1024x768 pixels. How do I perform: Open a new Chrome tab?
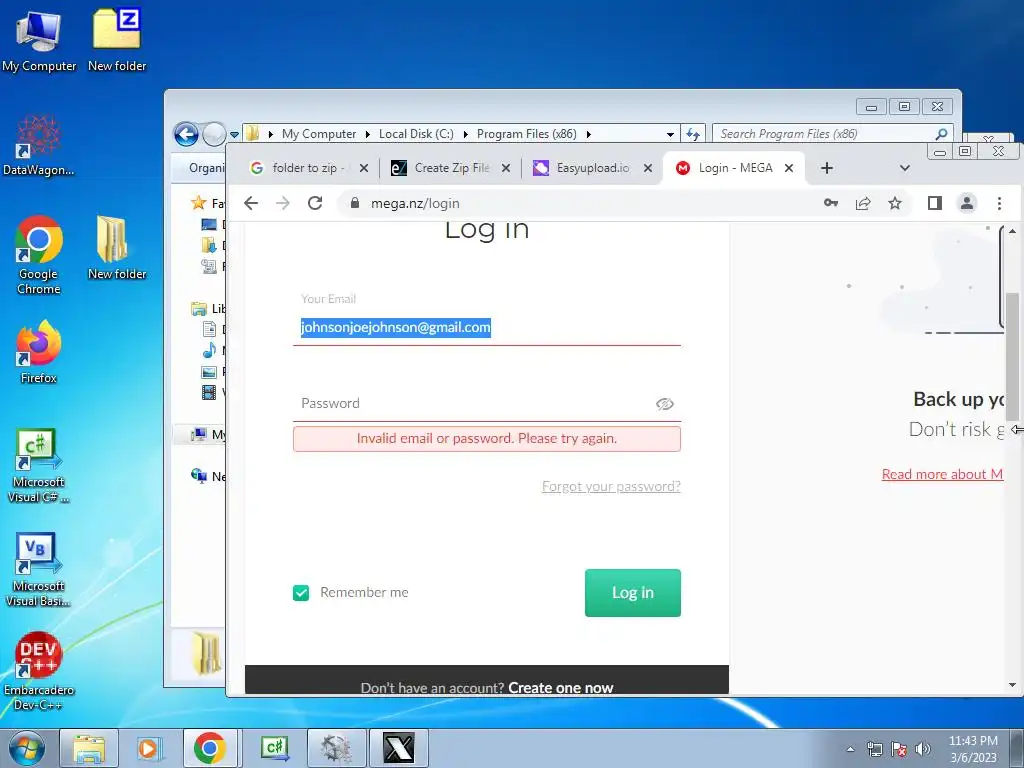coord(827,168)
